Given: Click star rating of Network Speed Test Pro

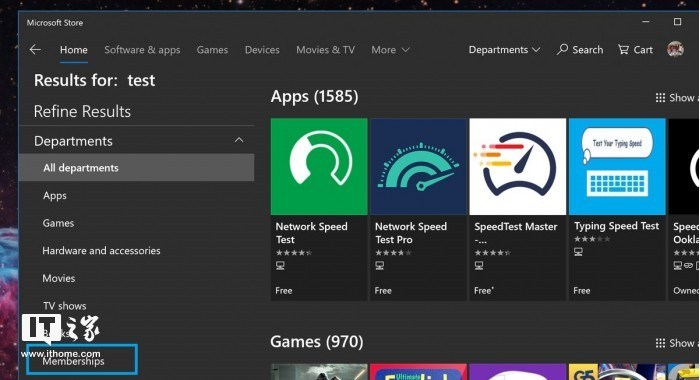Looking at the screenshot, I should coord(393,253).
